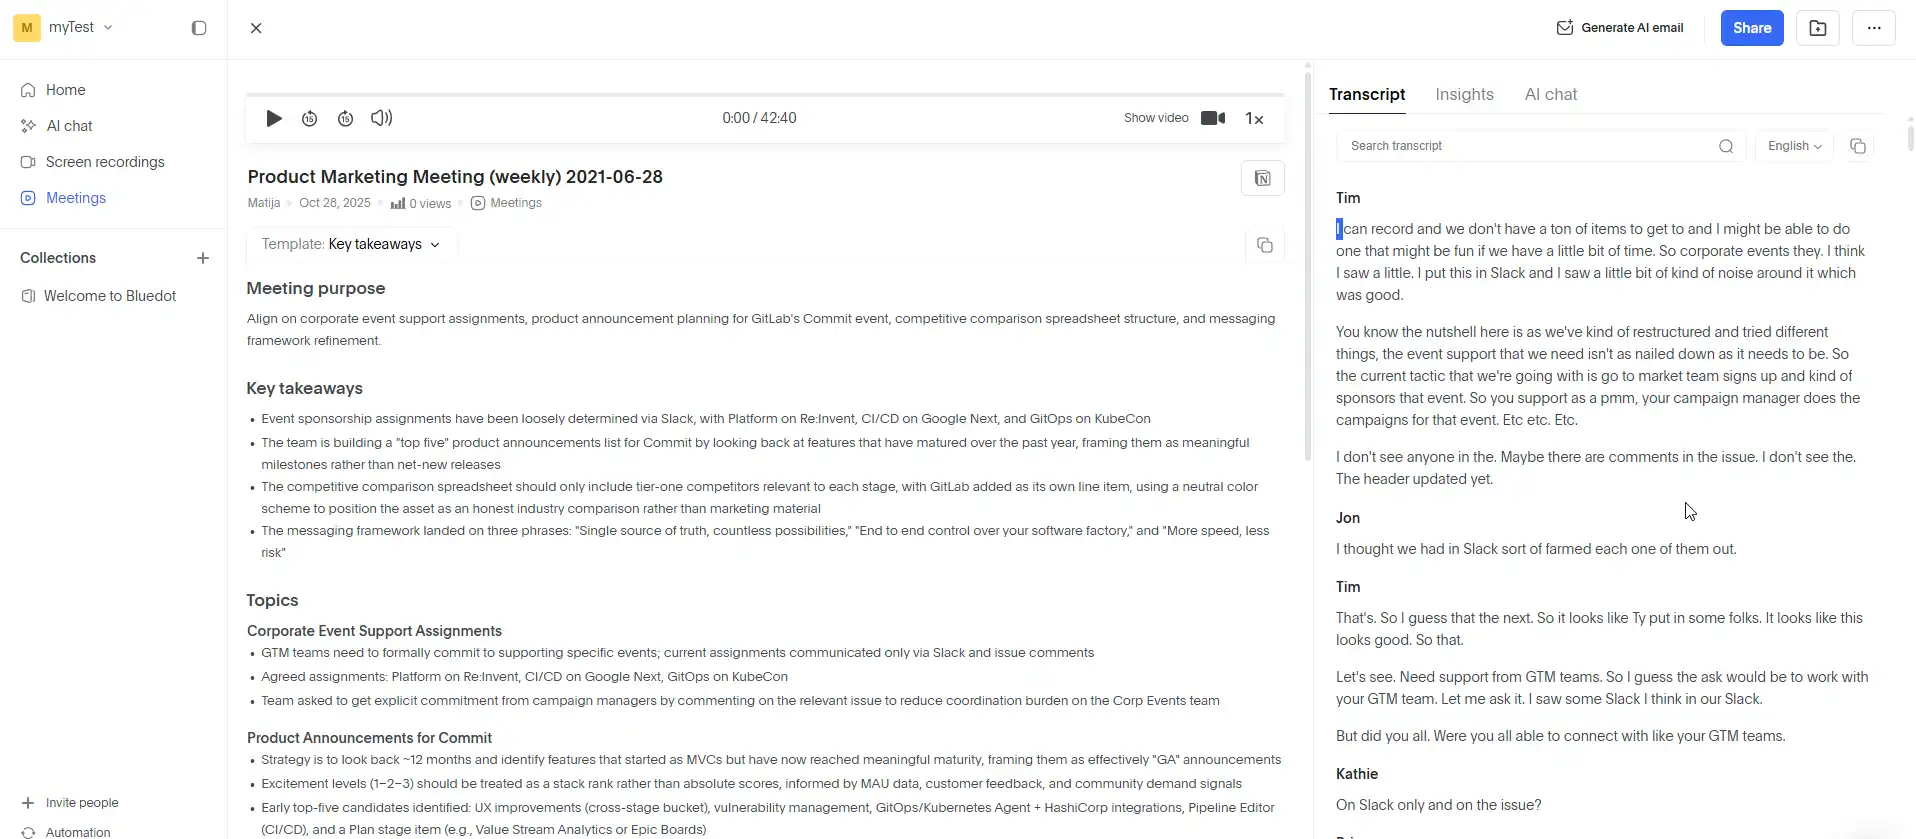Close the meeting with the X icon

click(x=256, y=28)
